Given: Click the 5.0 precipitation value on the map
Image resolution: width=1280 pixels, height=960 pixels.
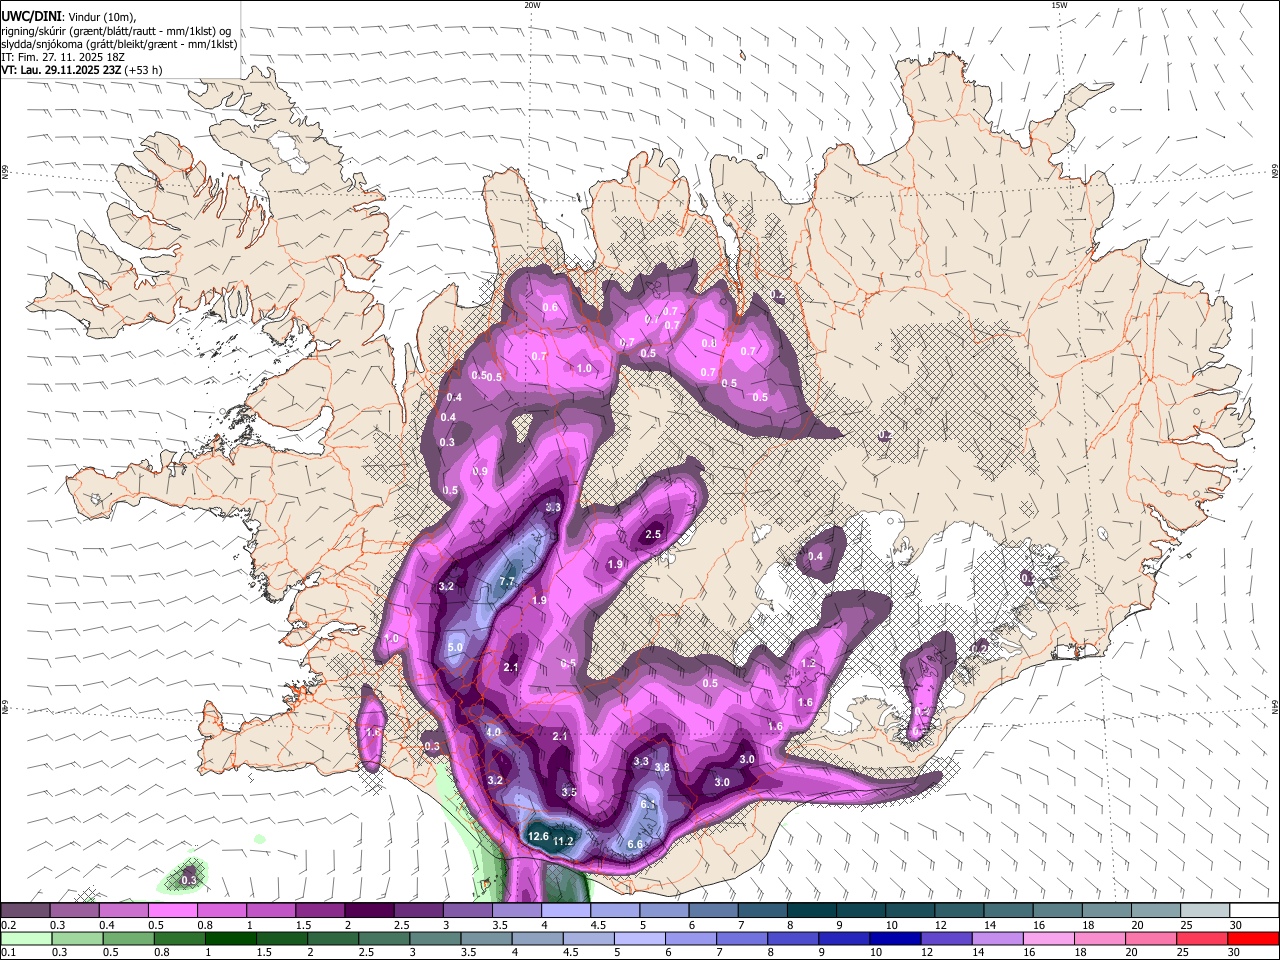Looking at the screenshot, I should [x=455, y=647].
